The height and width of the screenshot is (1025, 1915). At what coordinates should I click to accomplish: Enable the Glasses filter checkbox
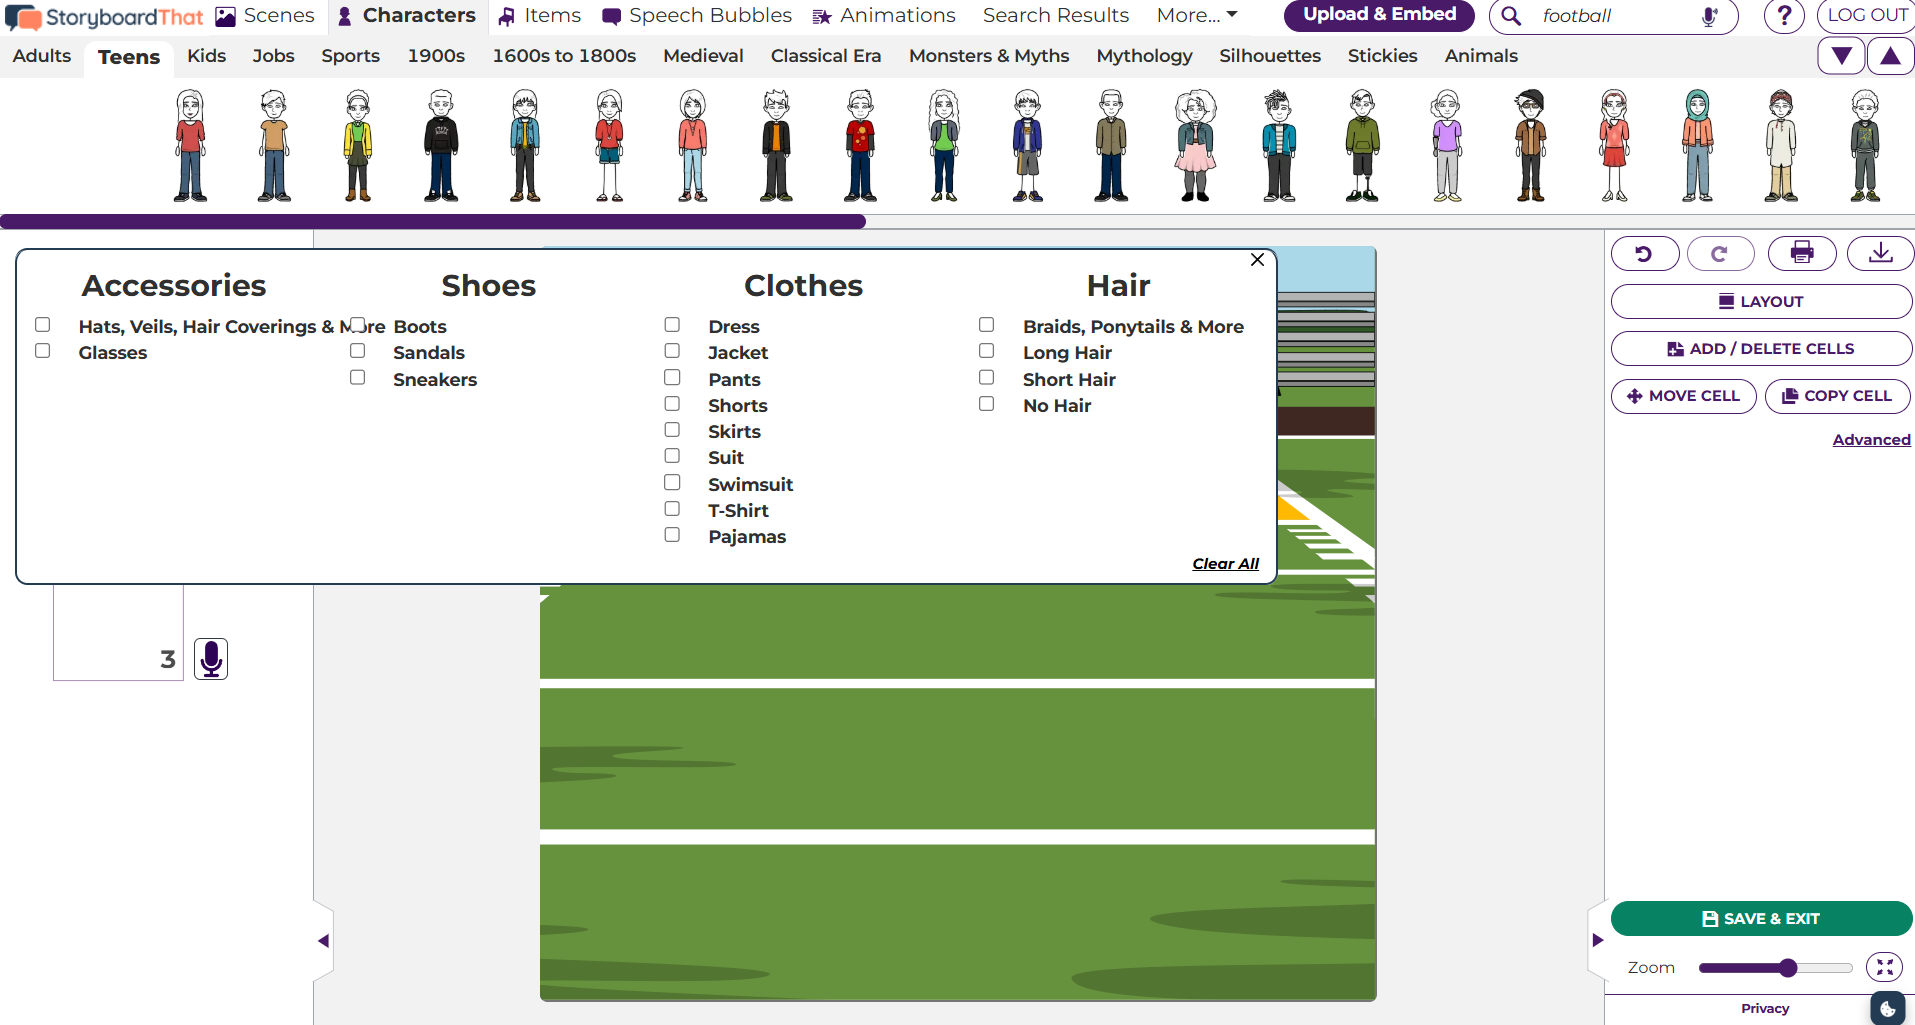(x=42, y=351)
